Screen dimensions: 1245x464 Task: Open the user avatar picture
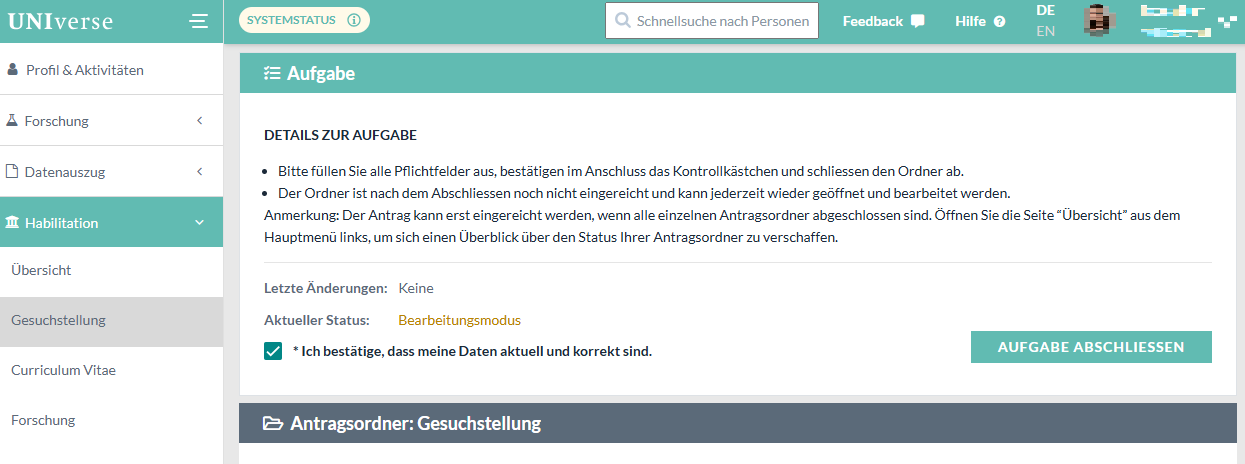point(1100,20)
